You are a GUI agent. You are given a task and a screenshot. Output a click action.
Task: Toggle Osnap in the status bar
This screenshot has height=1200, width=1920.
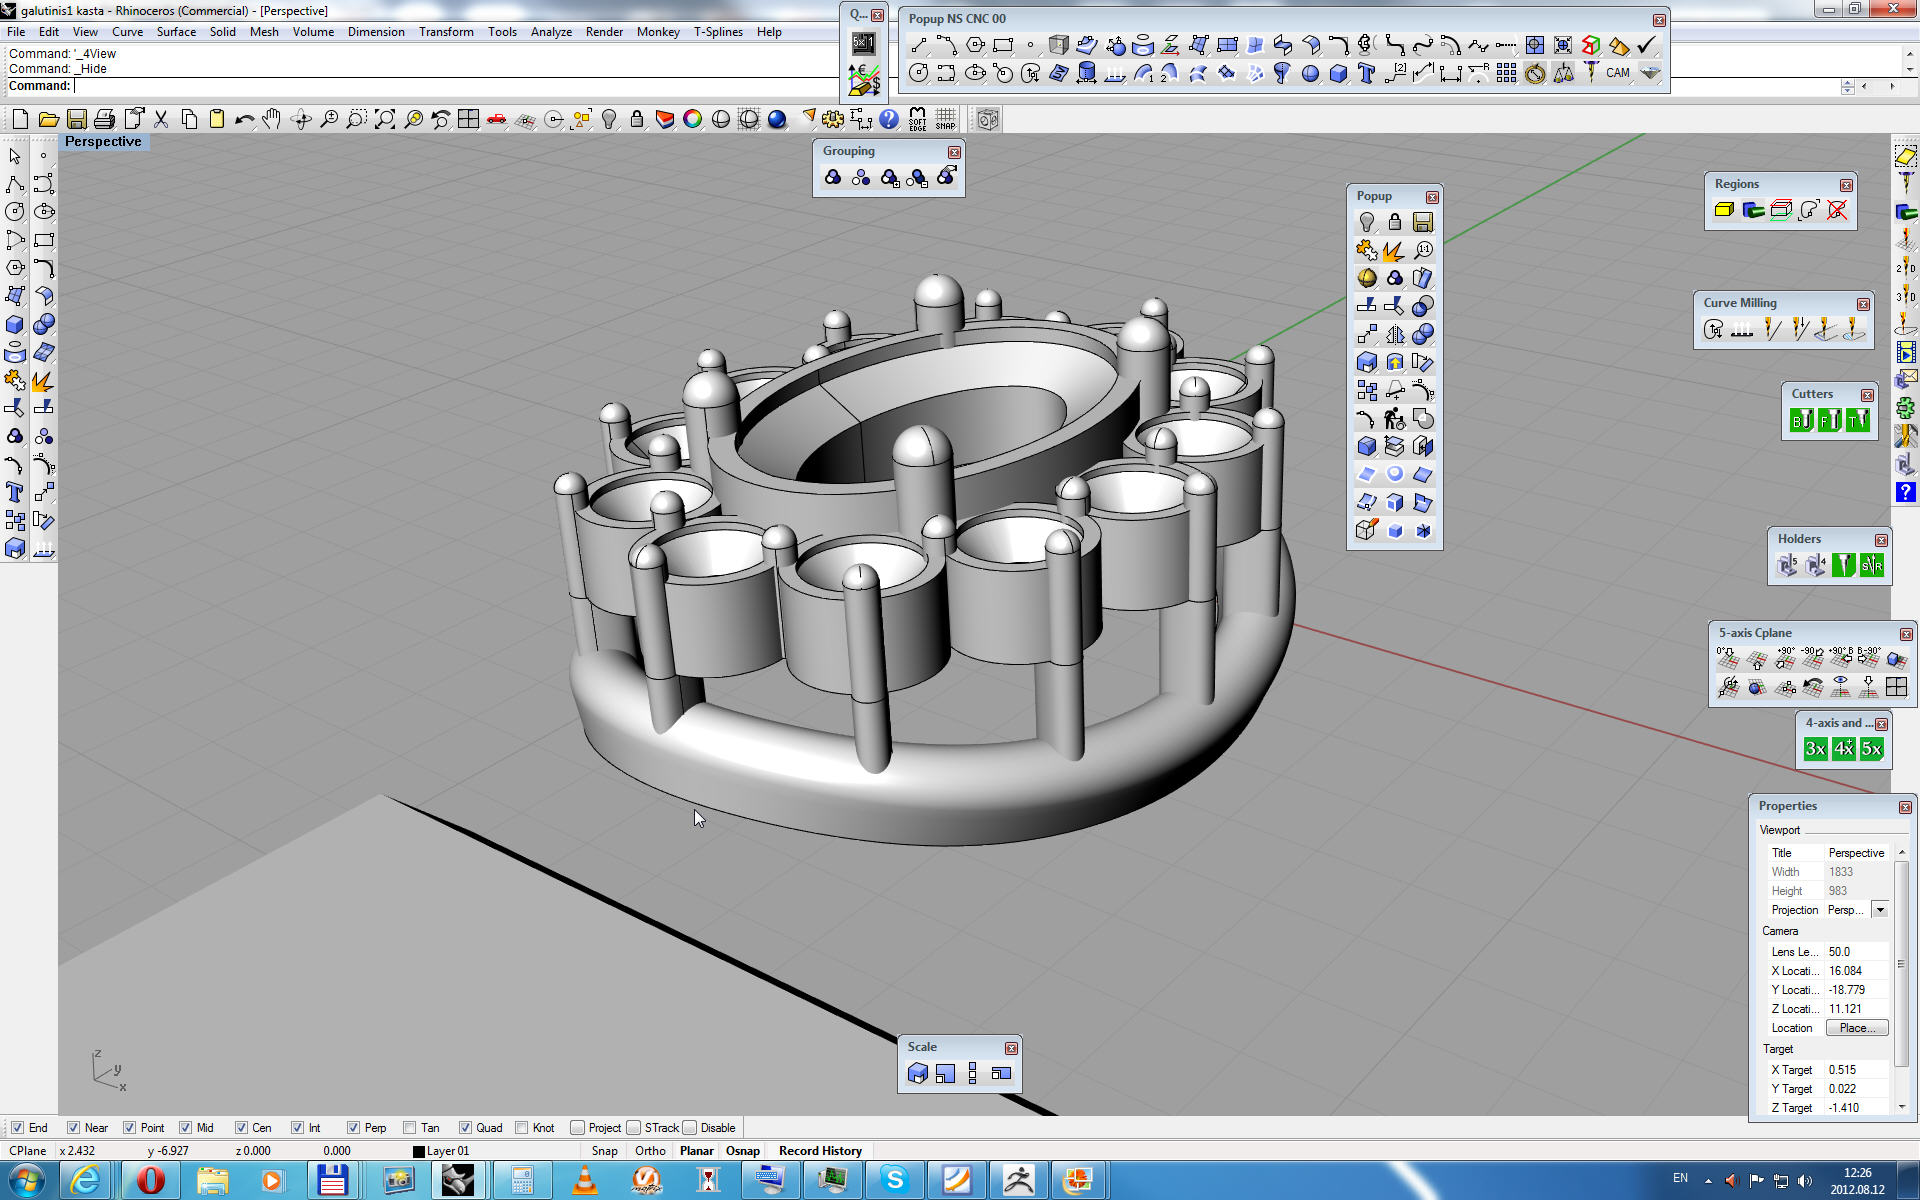coord(743,1151)
